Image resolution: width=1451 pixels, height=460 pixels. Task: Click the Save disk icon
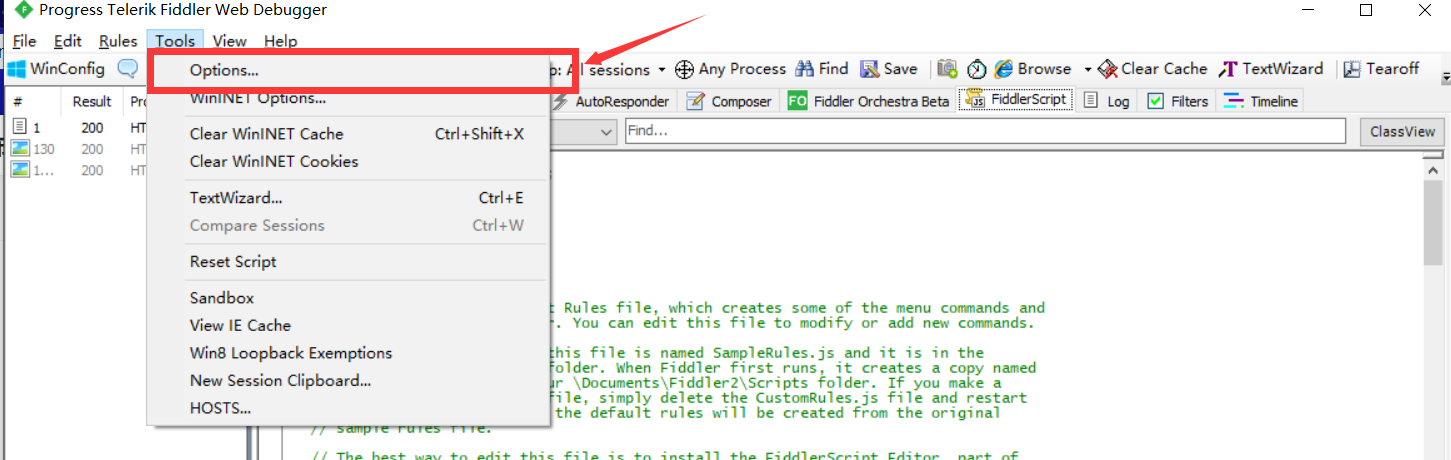pyautogui.click(x=870, y=69)
